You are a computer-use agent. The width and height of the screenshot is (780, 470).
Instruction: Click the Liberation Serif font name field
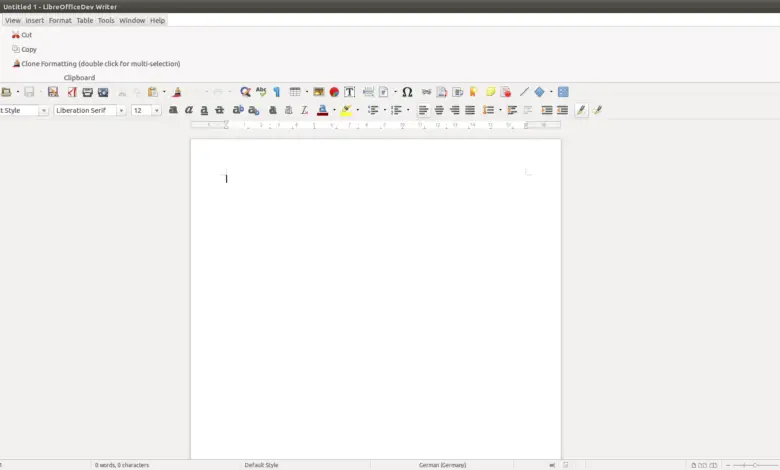(x=85, y=110)
